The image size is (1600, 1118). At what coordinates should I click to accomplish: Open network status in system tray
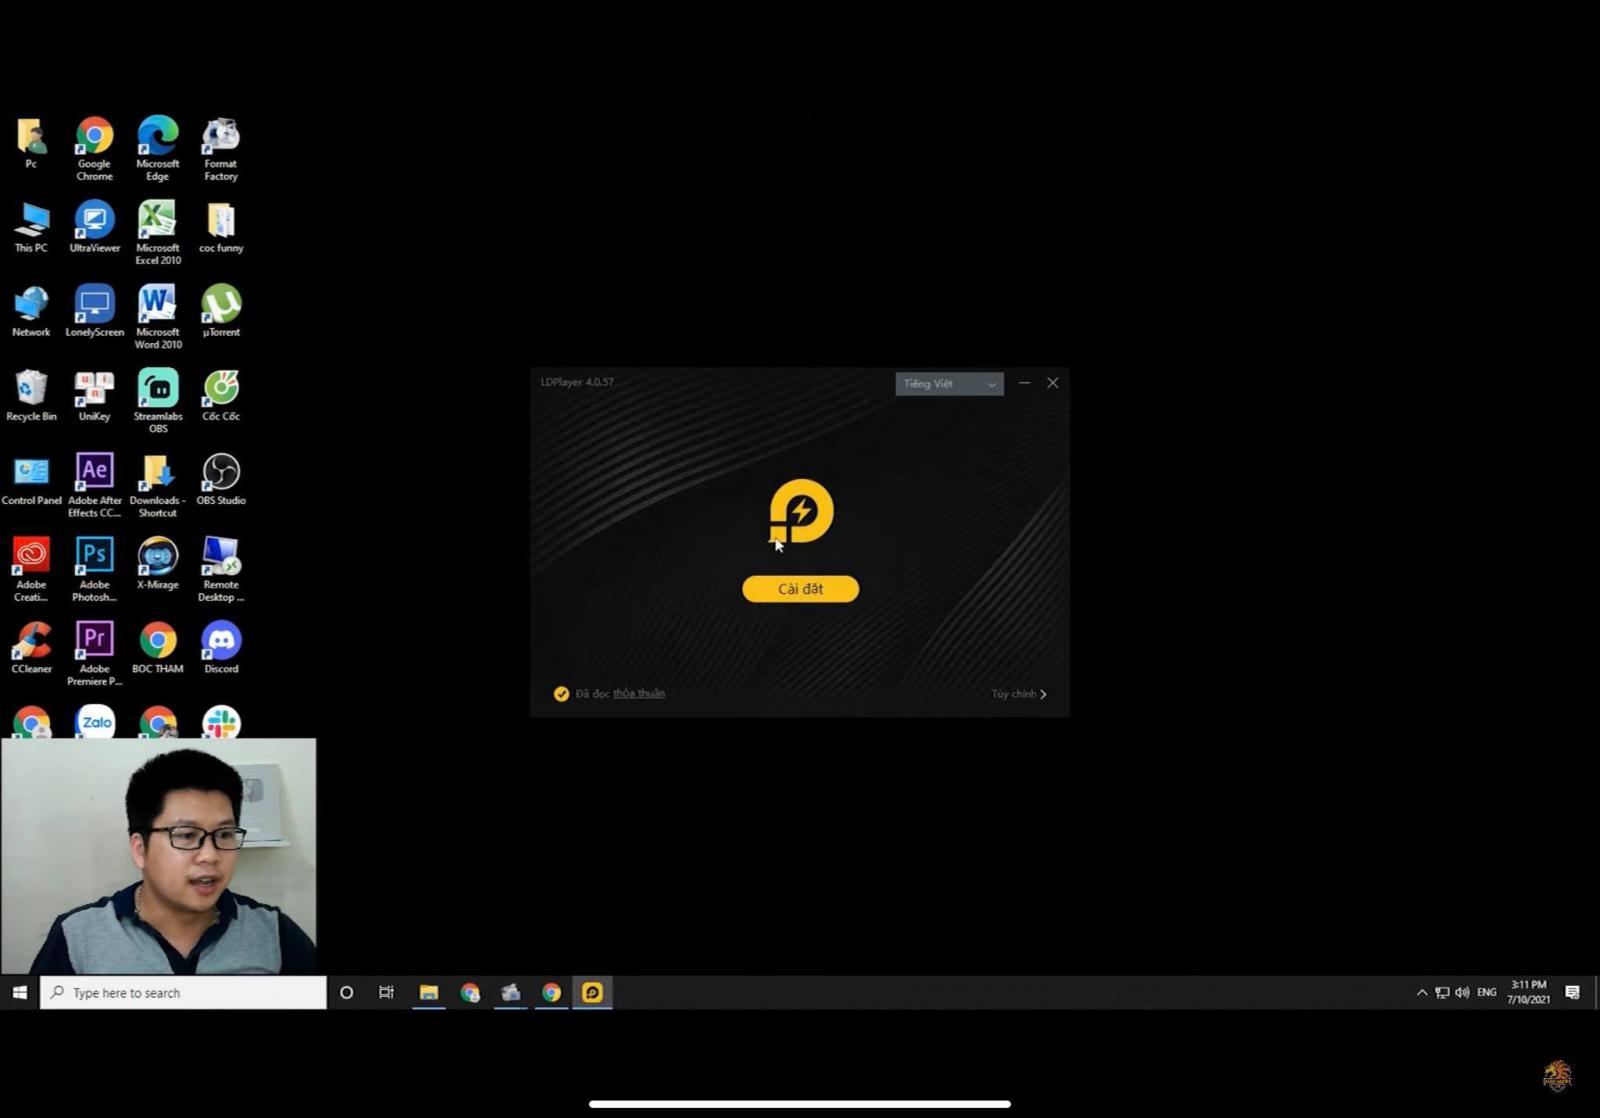(x=1442, y=992)
